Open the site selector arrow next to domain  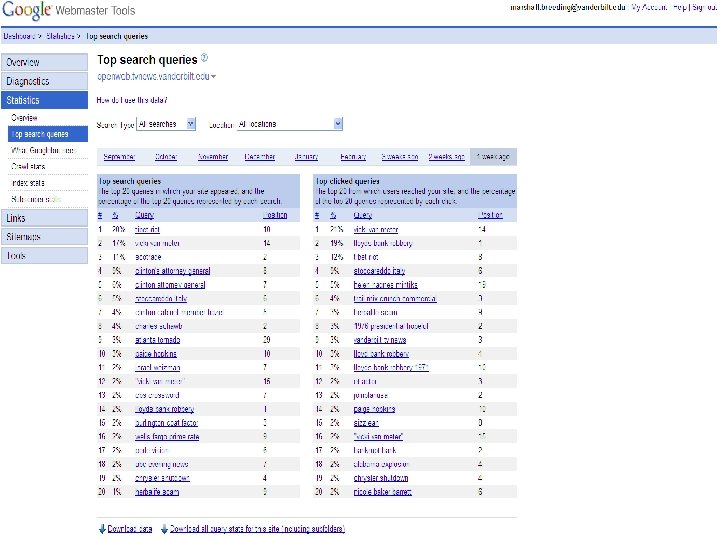click(x=214, y=77)
